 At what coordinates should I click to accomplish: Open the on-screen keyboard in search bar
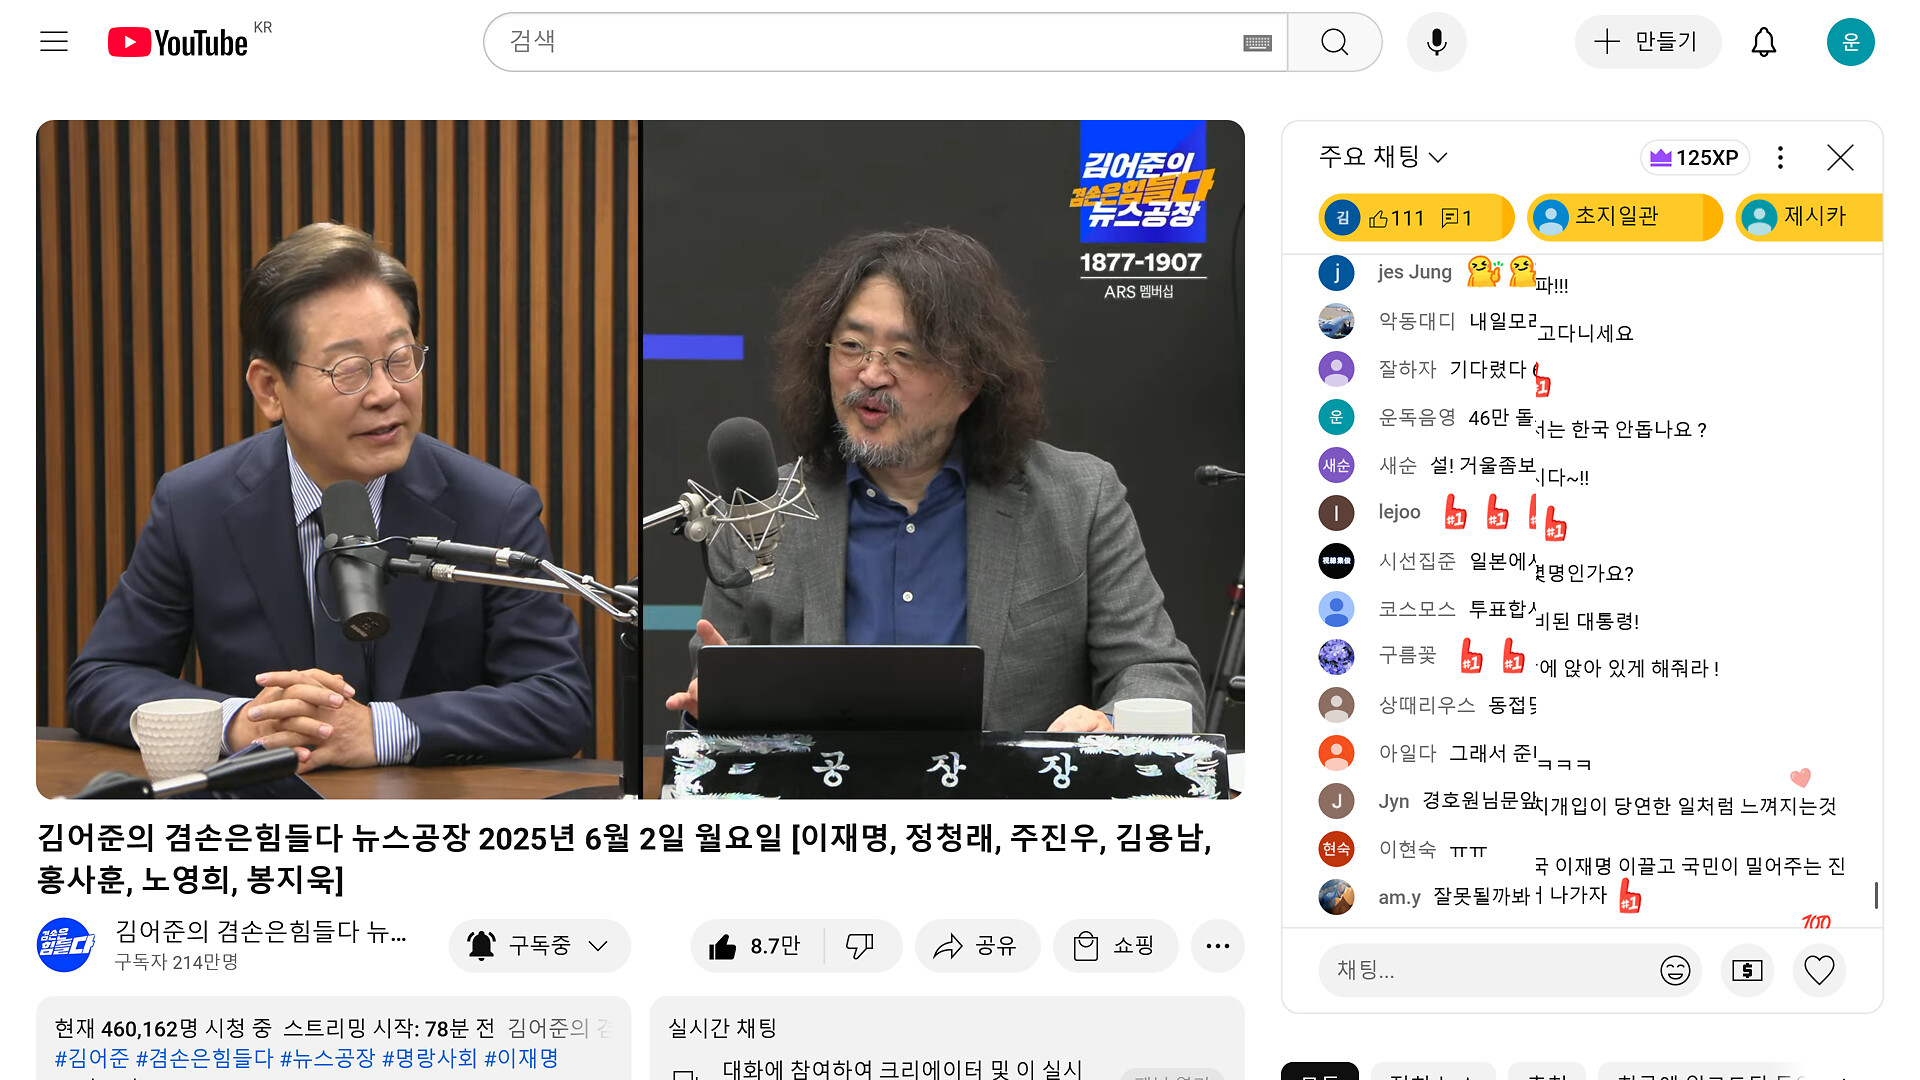pos(1257,42)
